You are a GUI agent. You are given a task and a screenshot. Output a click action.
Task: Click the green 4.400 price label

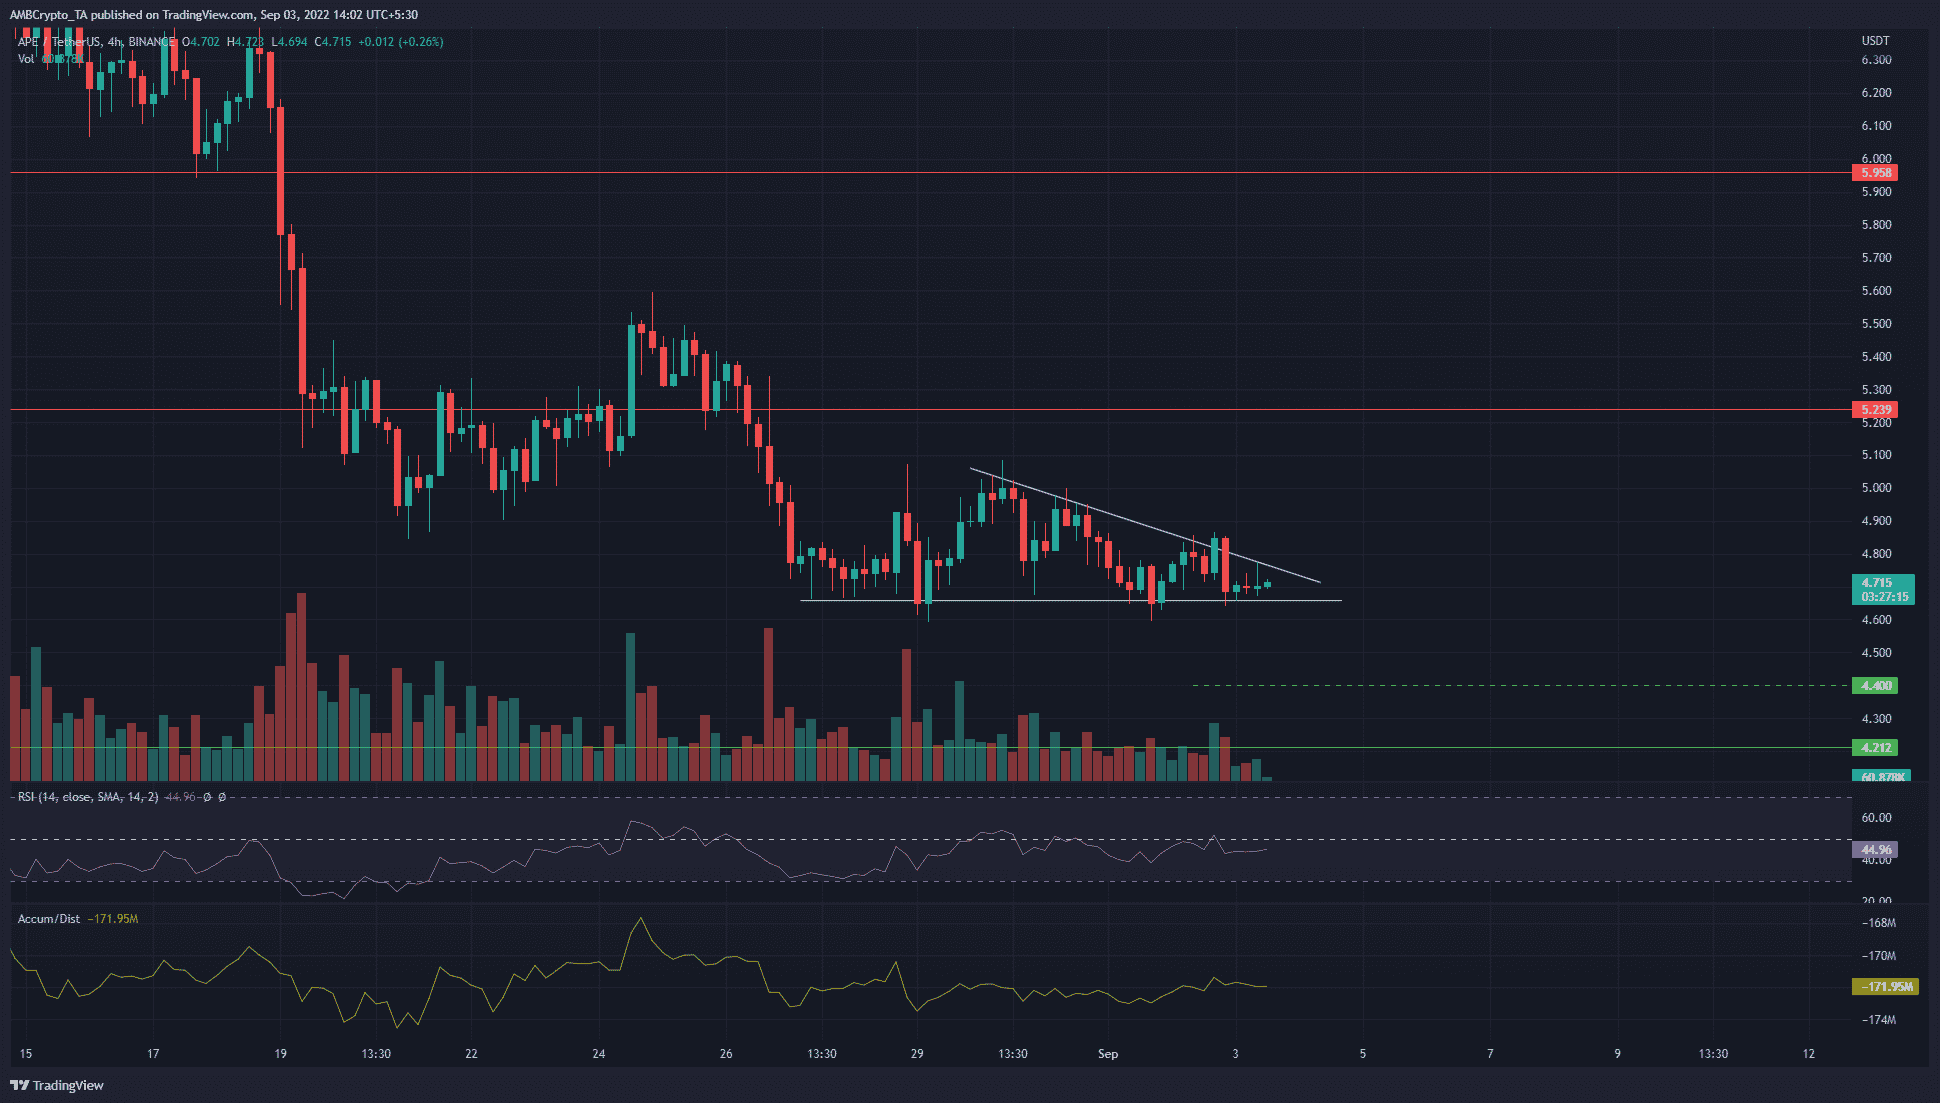pyautogui.click(x=1875, y=686)
